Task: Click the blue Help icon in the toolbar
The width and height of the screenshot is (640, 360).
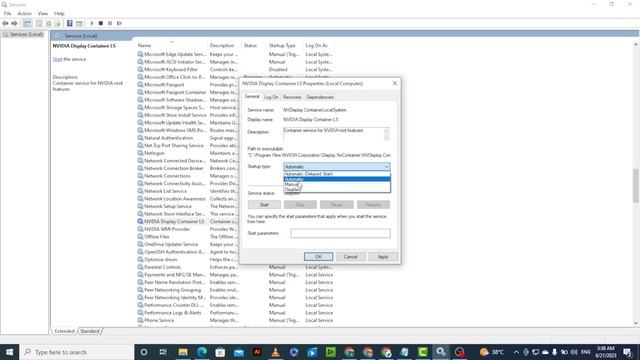Action: (x=70, y=23)
